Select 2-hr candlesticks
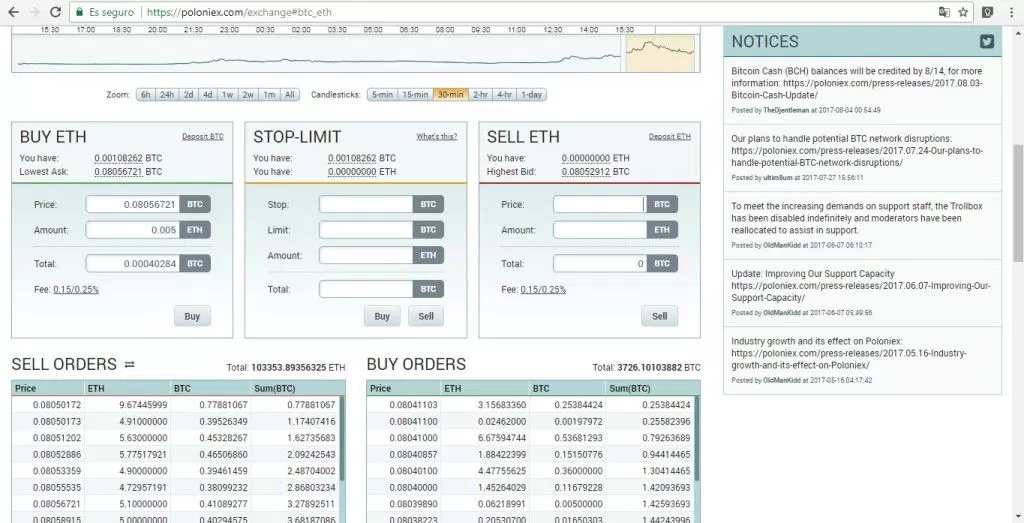The height and width of the screenshot is (523, 1024). click(x=480, y=95)
